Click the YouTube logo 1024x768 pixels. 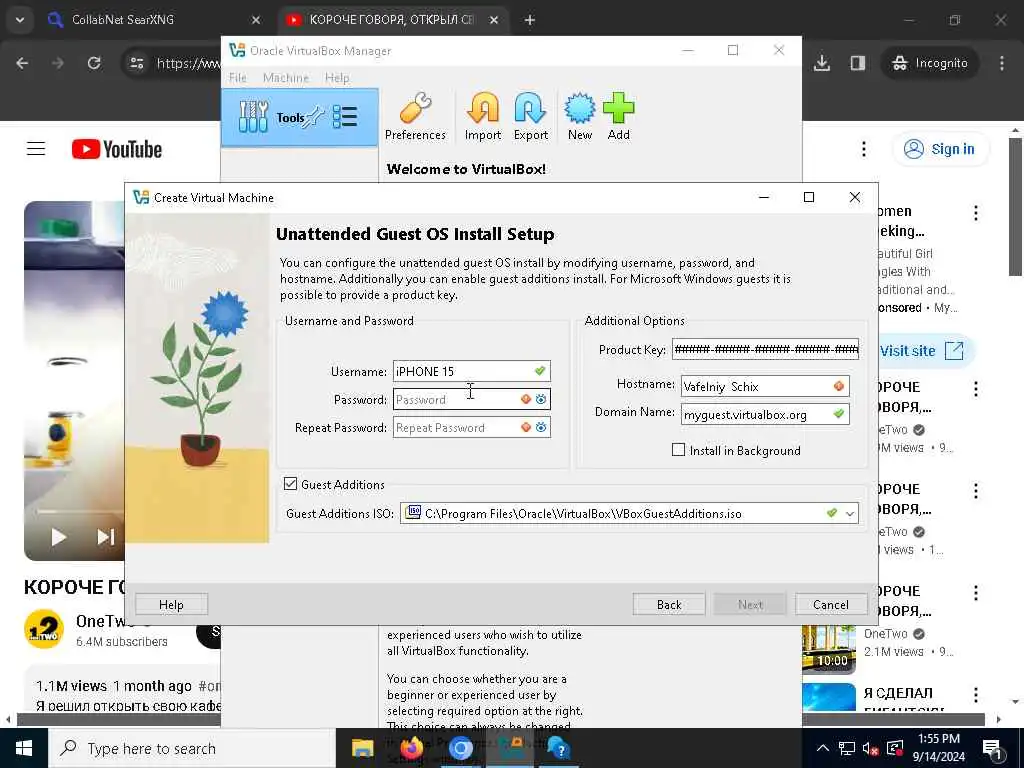117,149
